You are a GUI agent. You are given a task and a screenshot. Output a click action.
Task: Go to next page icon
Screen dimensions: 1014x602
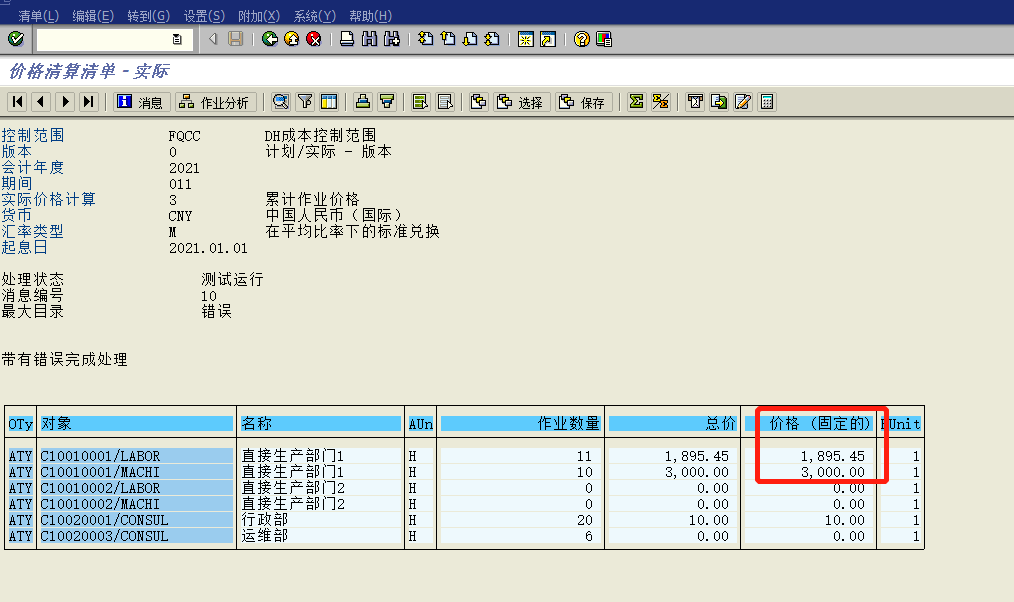[470, 39]
